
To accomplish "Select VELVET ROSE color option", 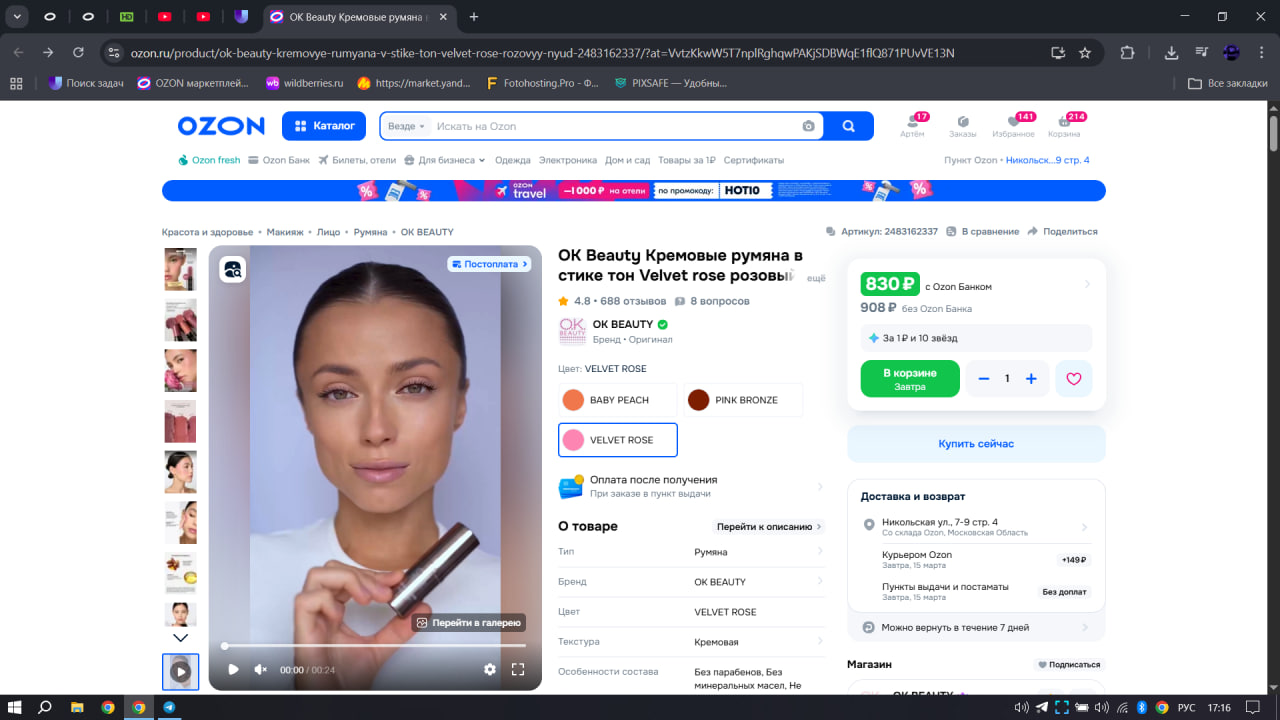I will [617, 440].
